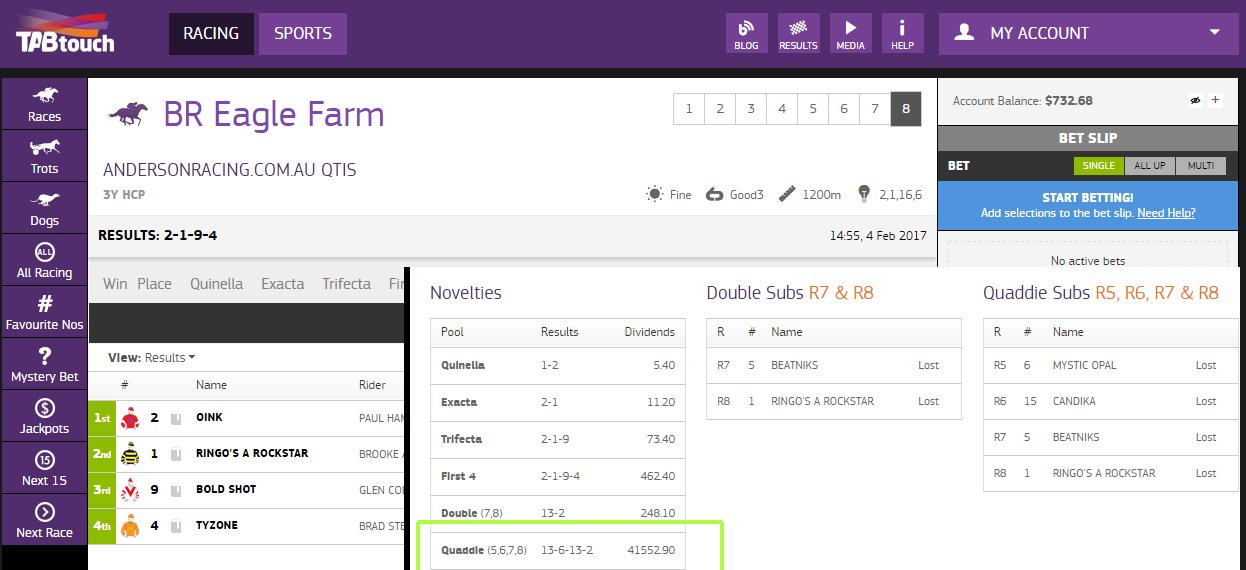Go to race 1
The image size is (1246, 570).
coord(688,109)
